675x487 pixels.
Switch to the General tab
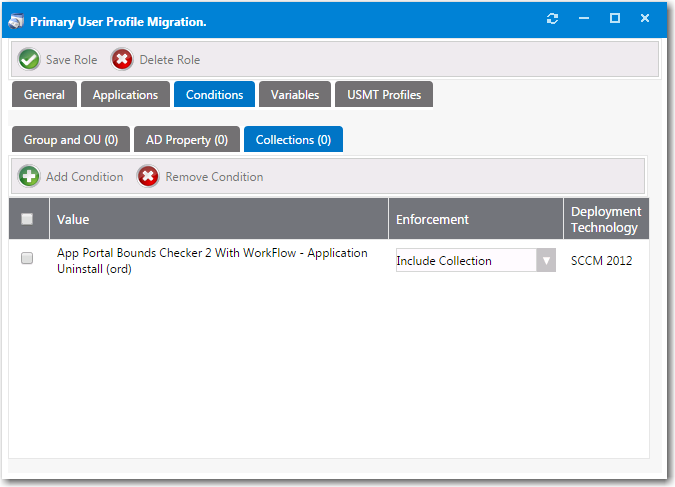point(44,95)
